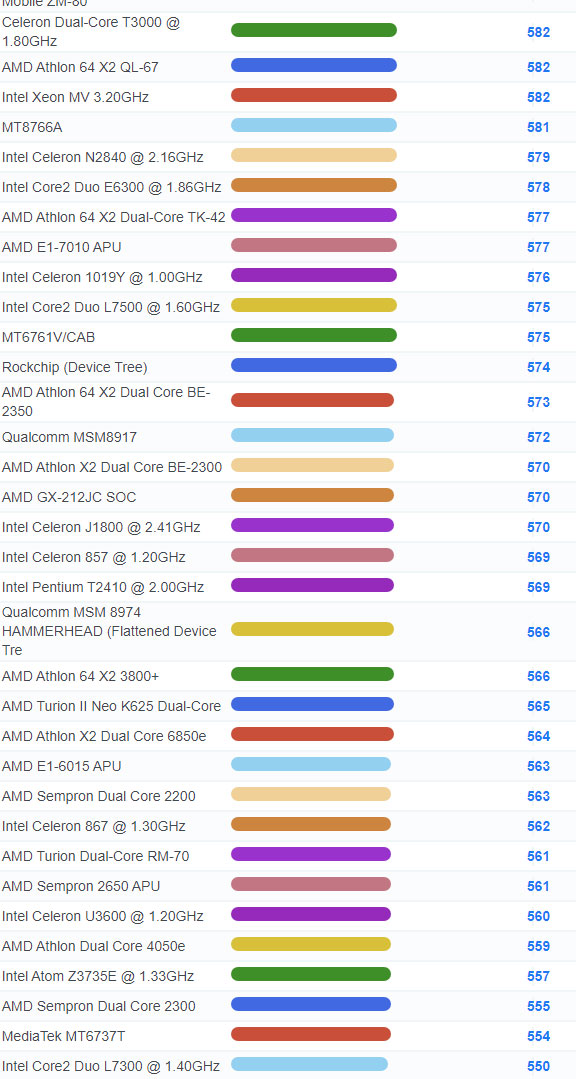
Task: Click red bar for Intel Xeon MV
Action: (314, 95)
